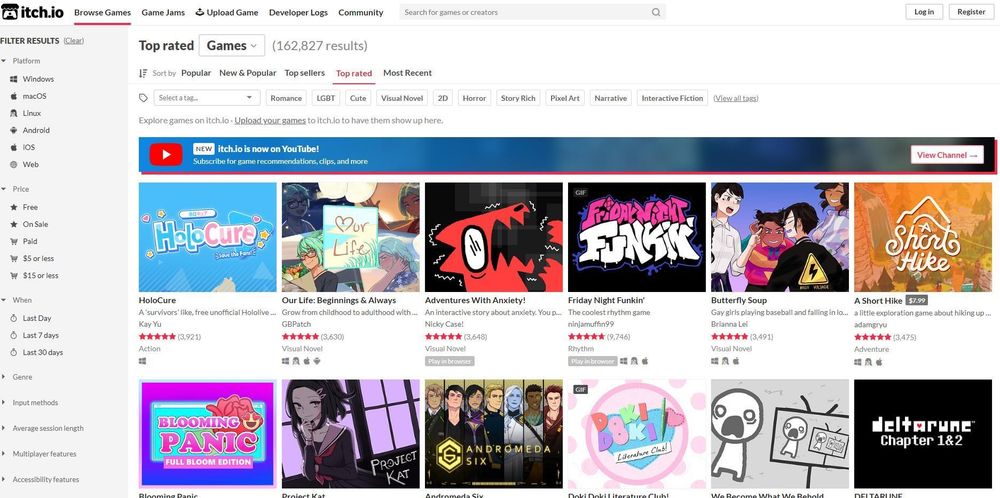The height and width of the screenshot is (498, 1000).
Task: Open the View all tags link
Action: tap(736, 98)
